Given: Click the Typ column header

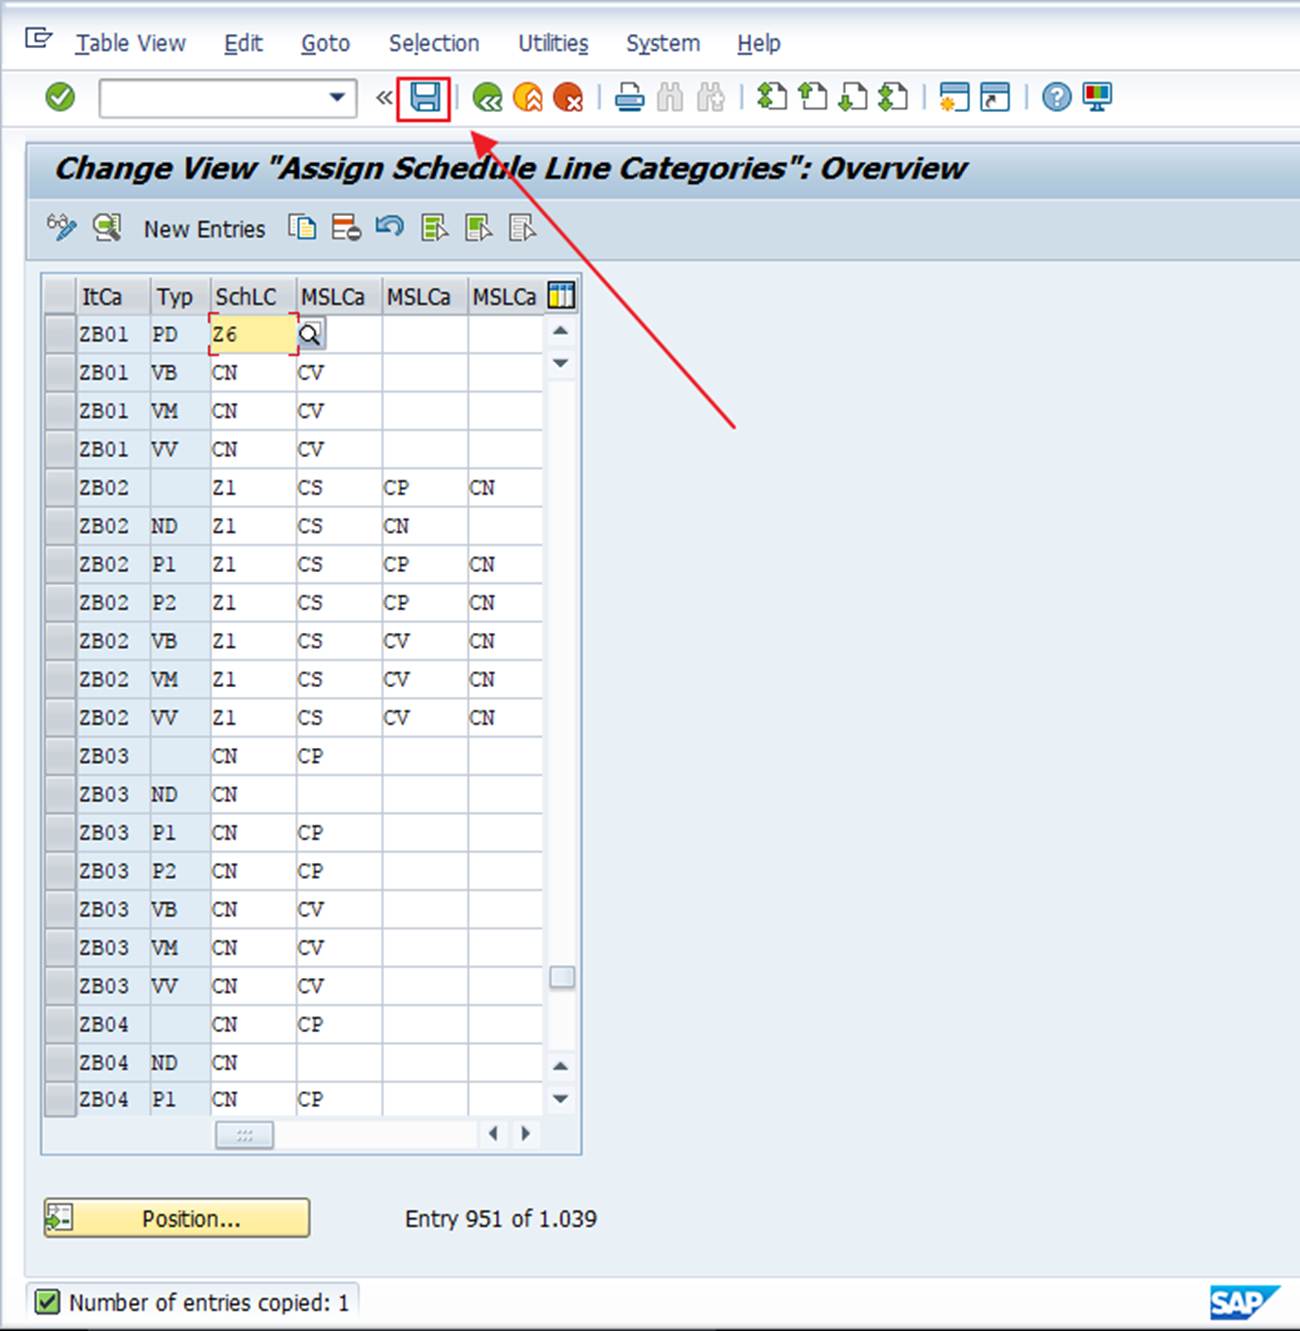Looking at the screenshot, I should click(180, 296).
